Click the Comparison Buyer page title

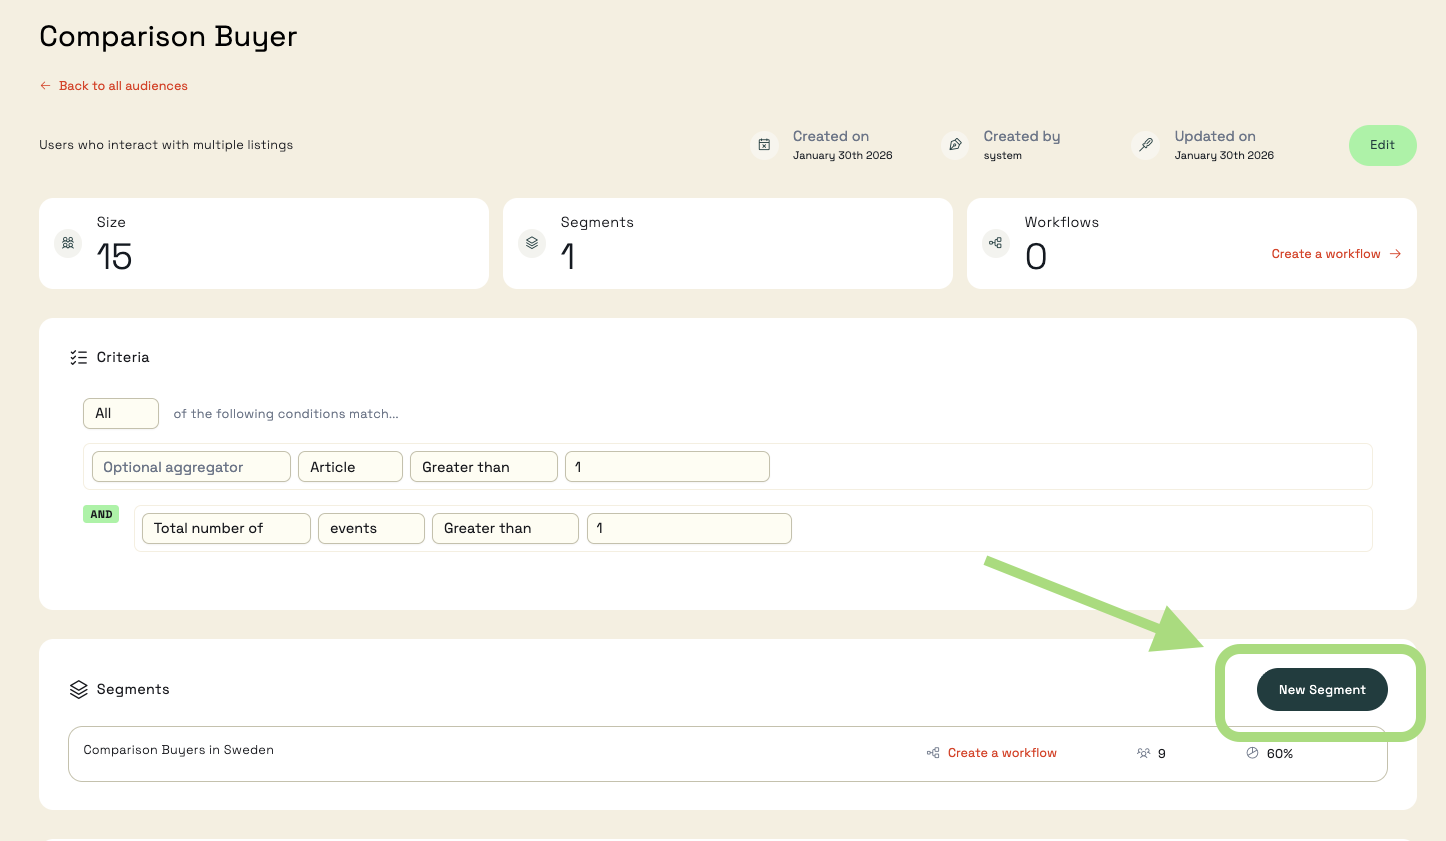(x=168, y=37)
